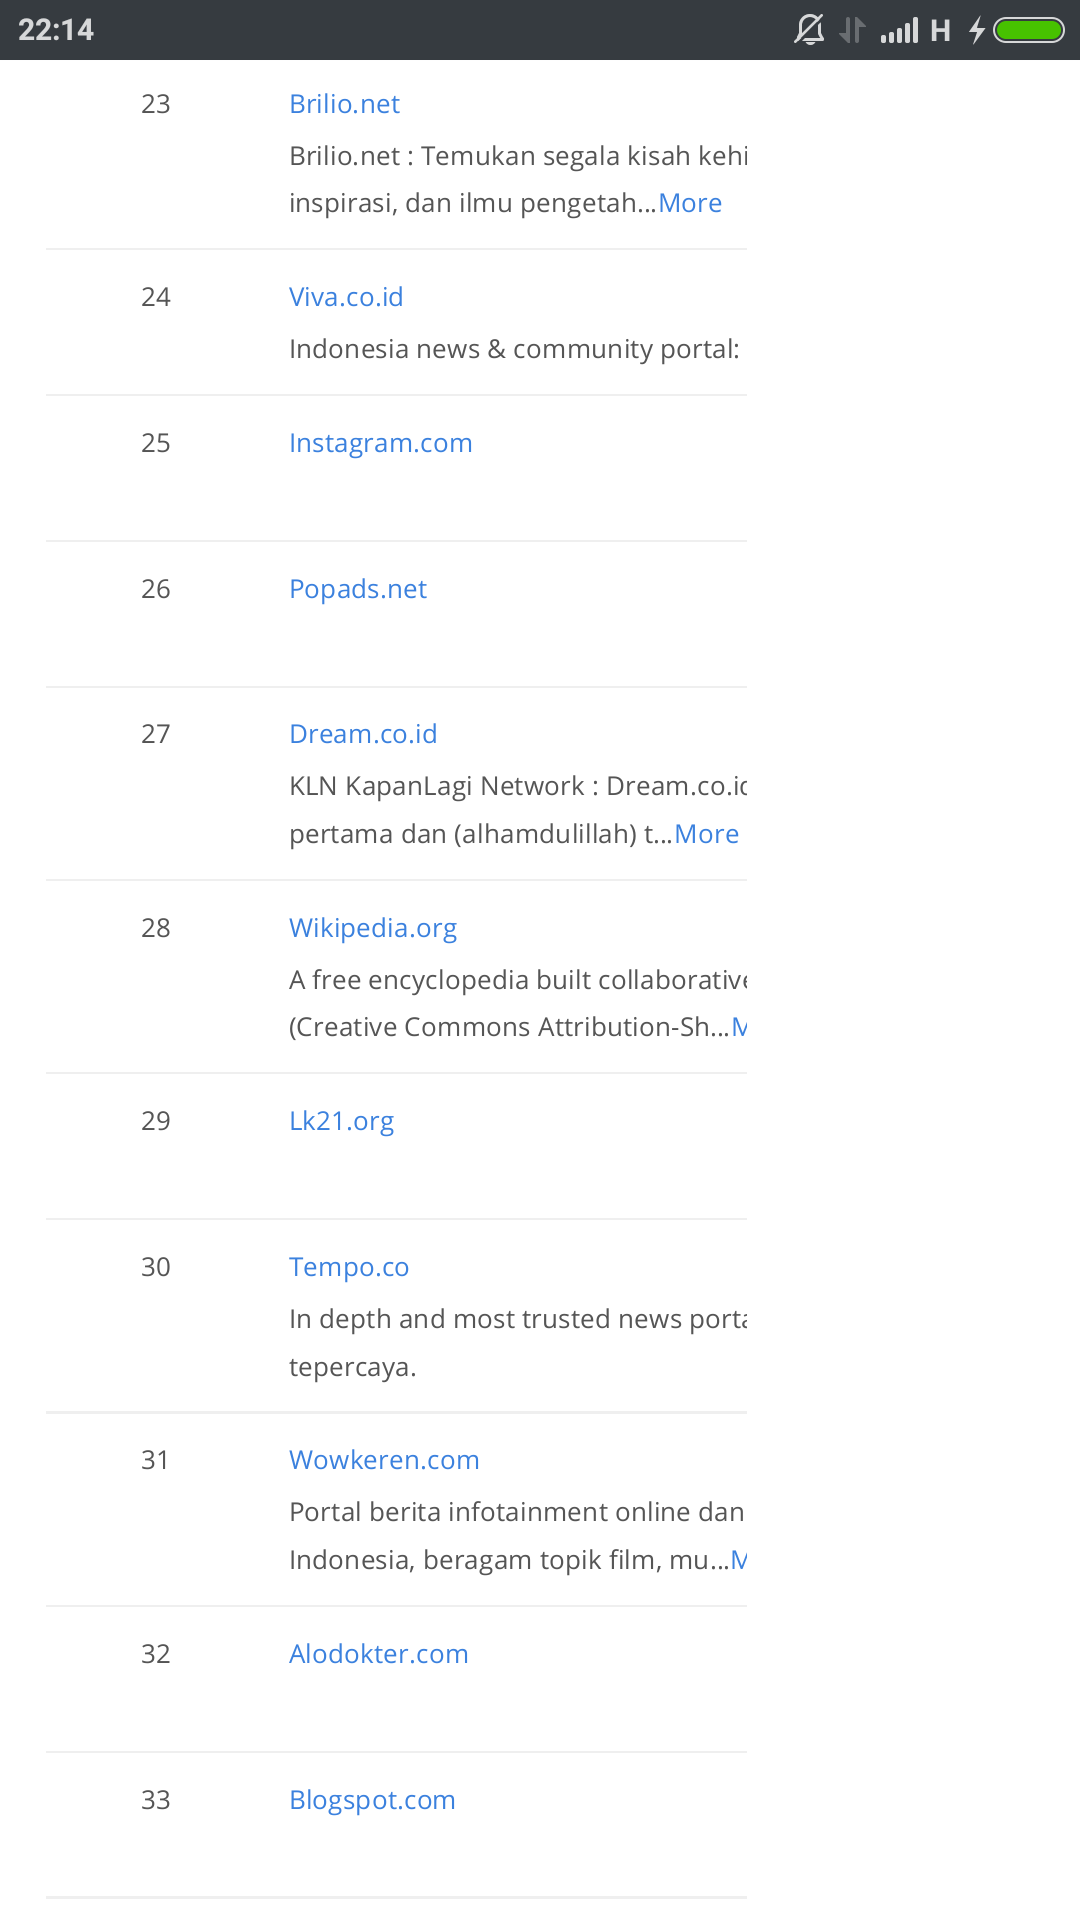
Task: Open the Instagram.com link
Action: click(x=381, y=443)
